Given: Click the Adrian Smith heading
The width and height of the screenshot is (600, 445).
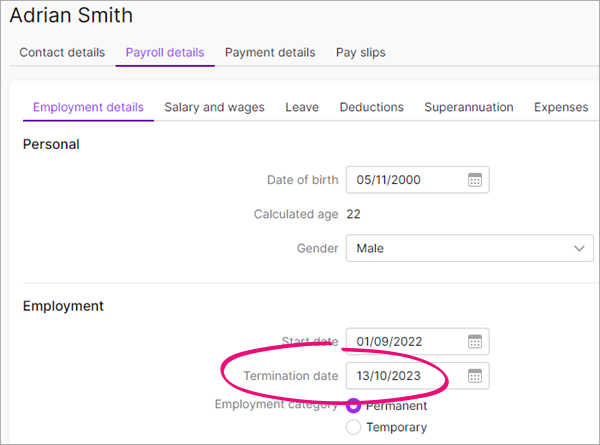Looking at the screenshot, I should [x=71, y=15].
